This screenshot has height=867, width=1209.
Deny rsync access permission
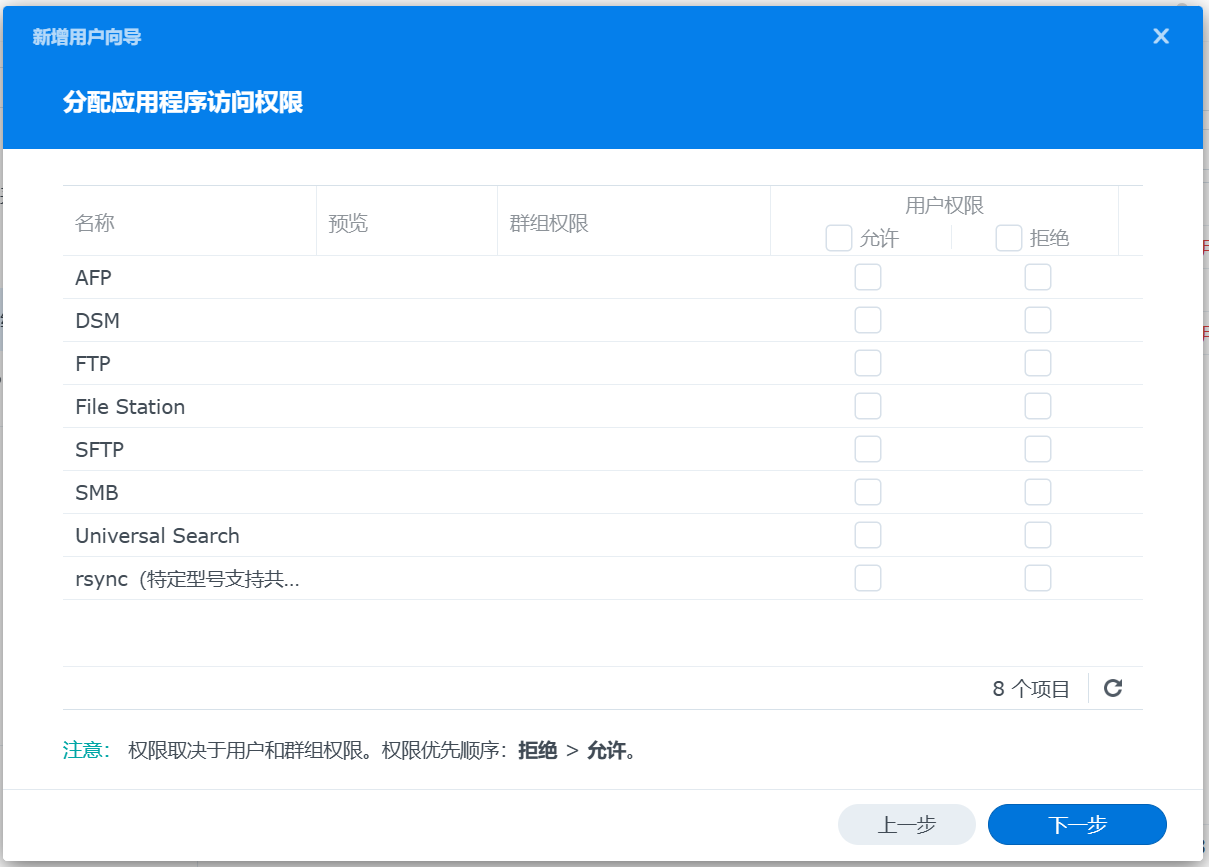[1038, 578]
